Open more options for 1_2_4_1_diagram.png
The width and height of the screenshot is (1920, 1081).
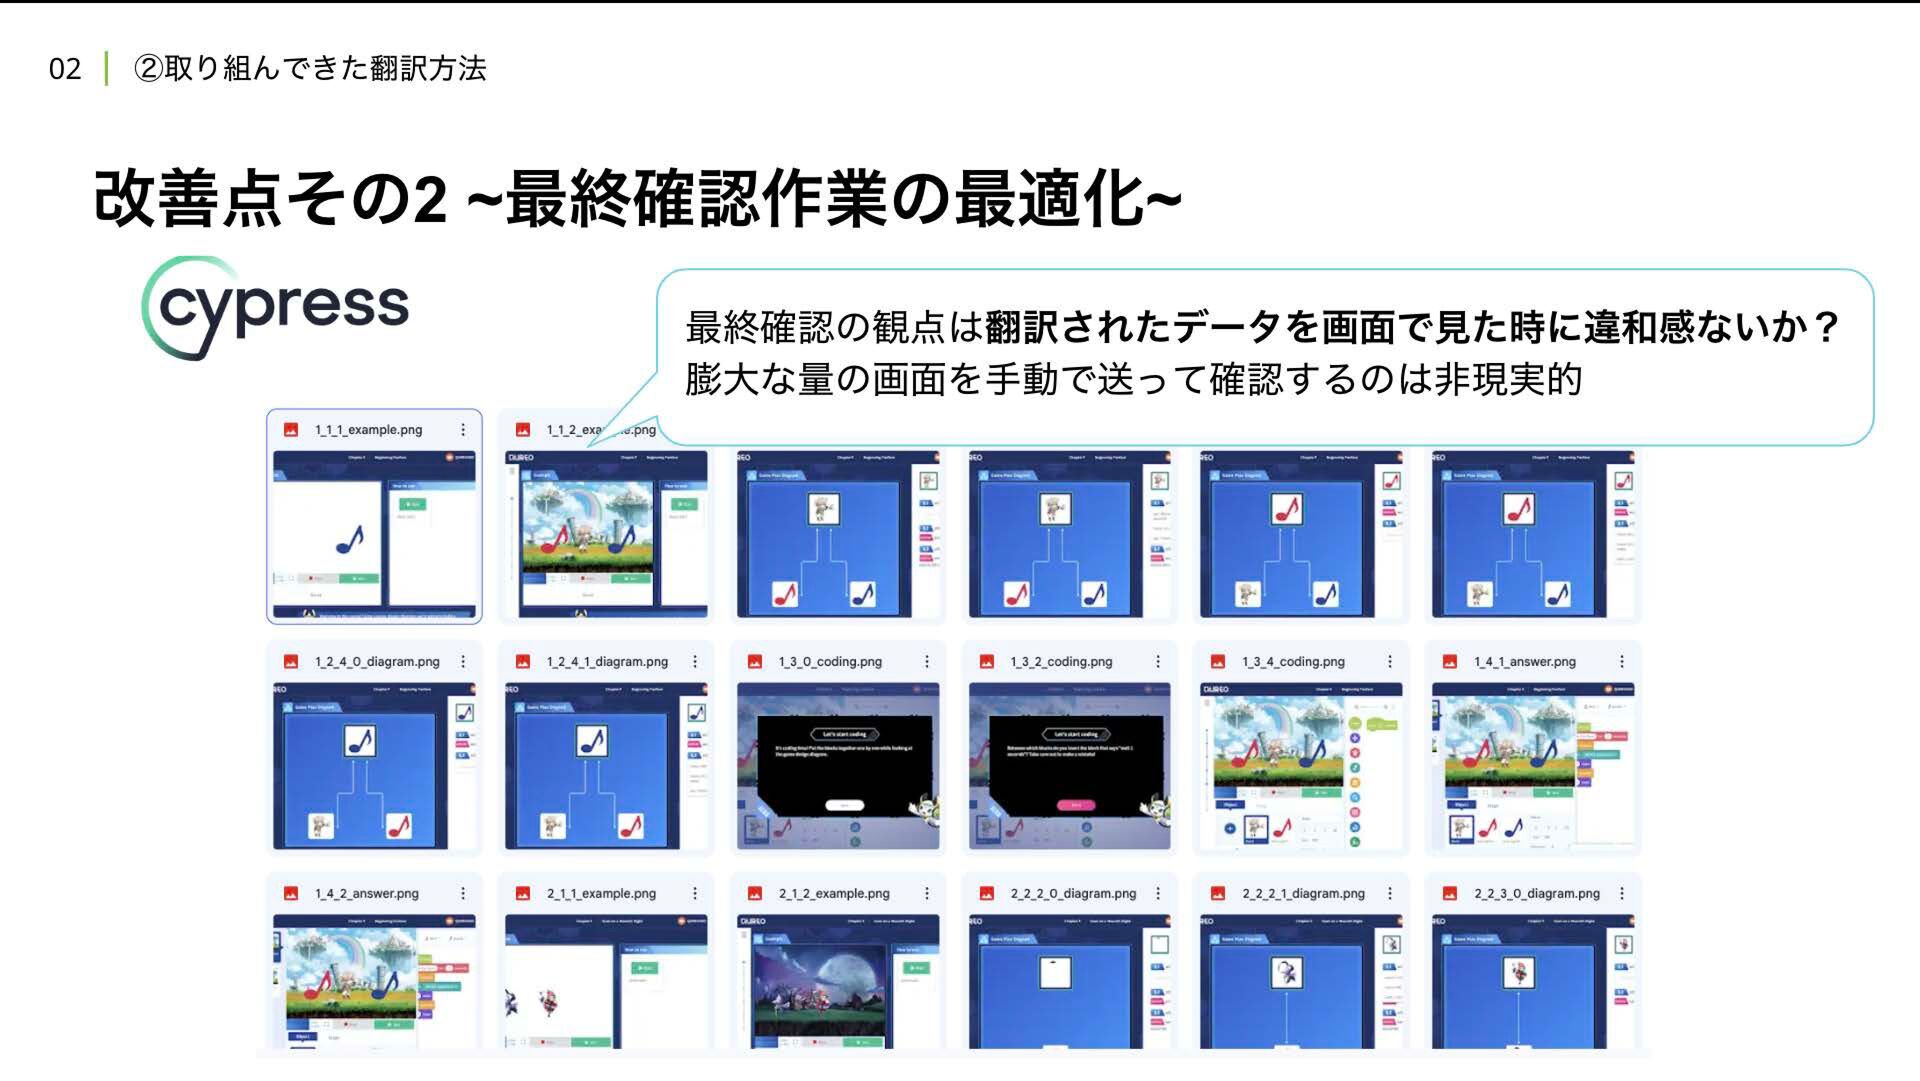click(695, 662)
